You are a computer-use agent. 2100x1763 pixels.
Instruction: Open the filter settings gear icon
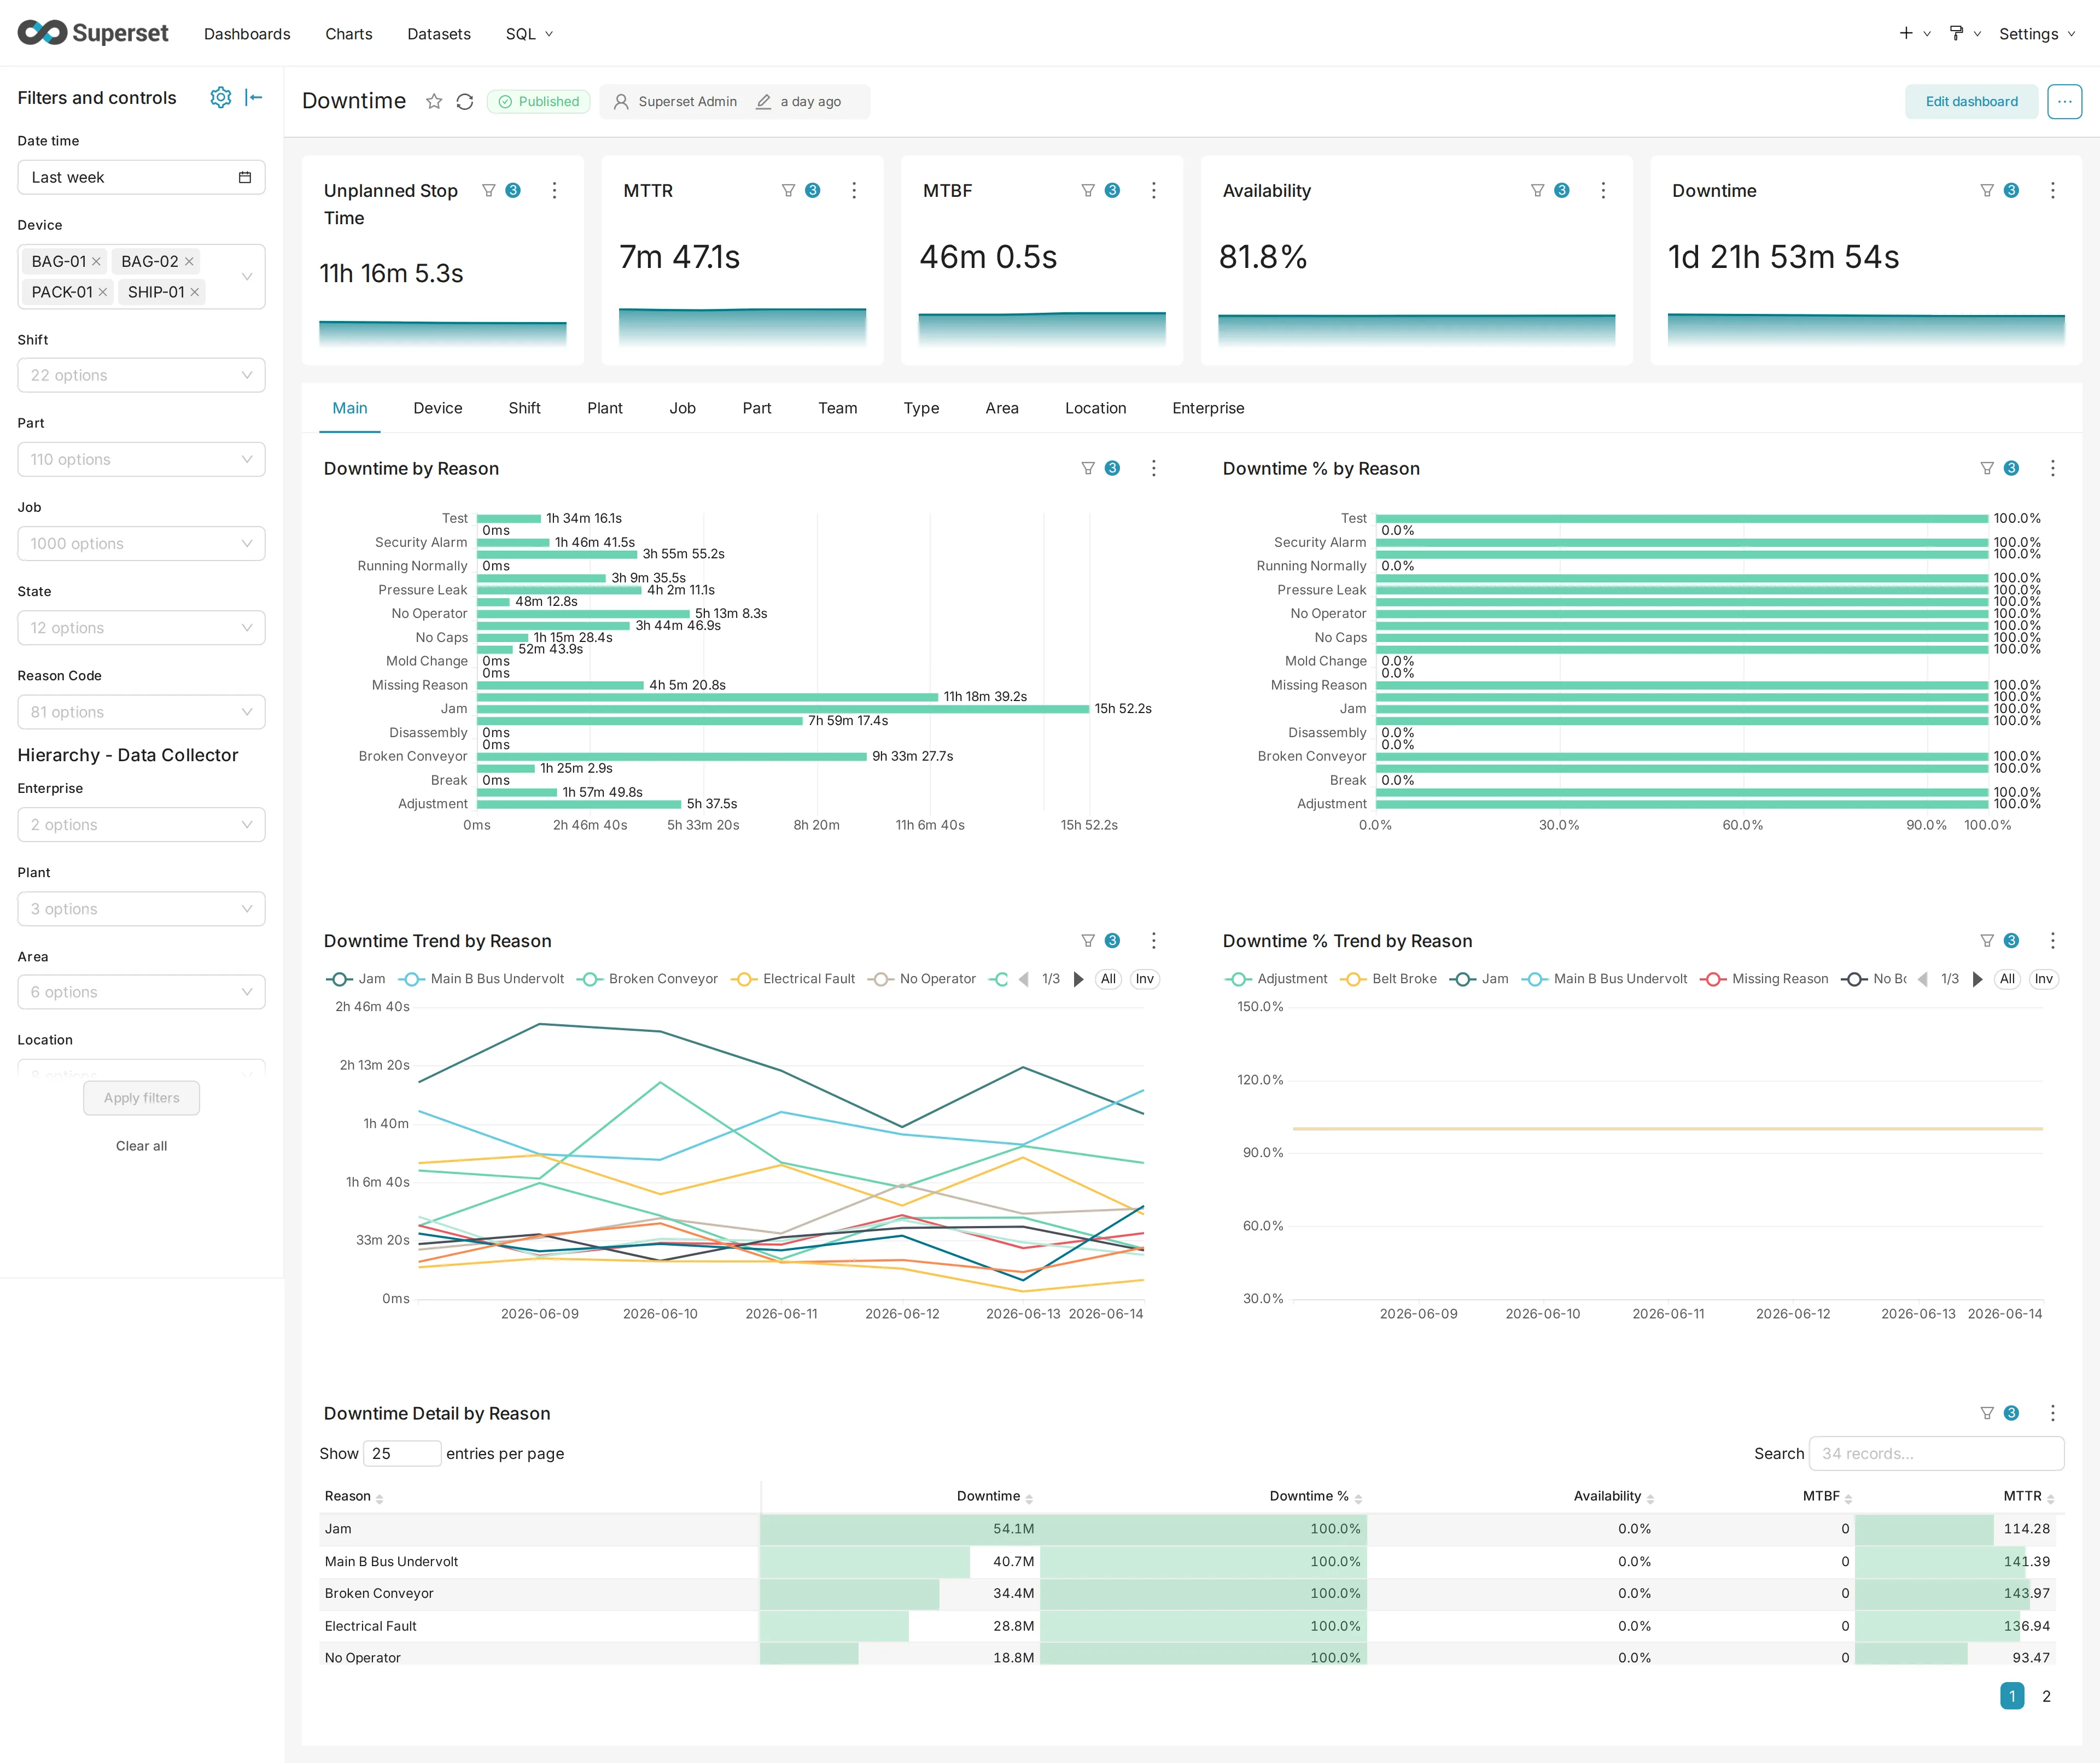[220, 97]
